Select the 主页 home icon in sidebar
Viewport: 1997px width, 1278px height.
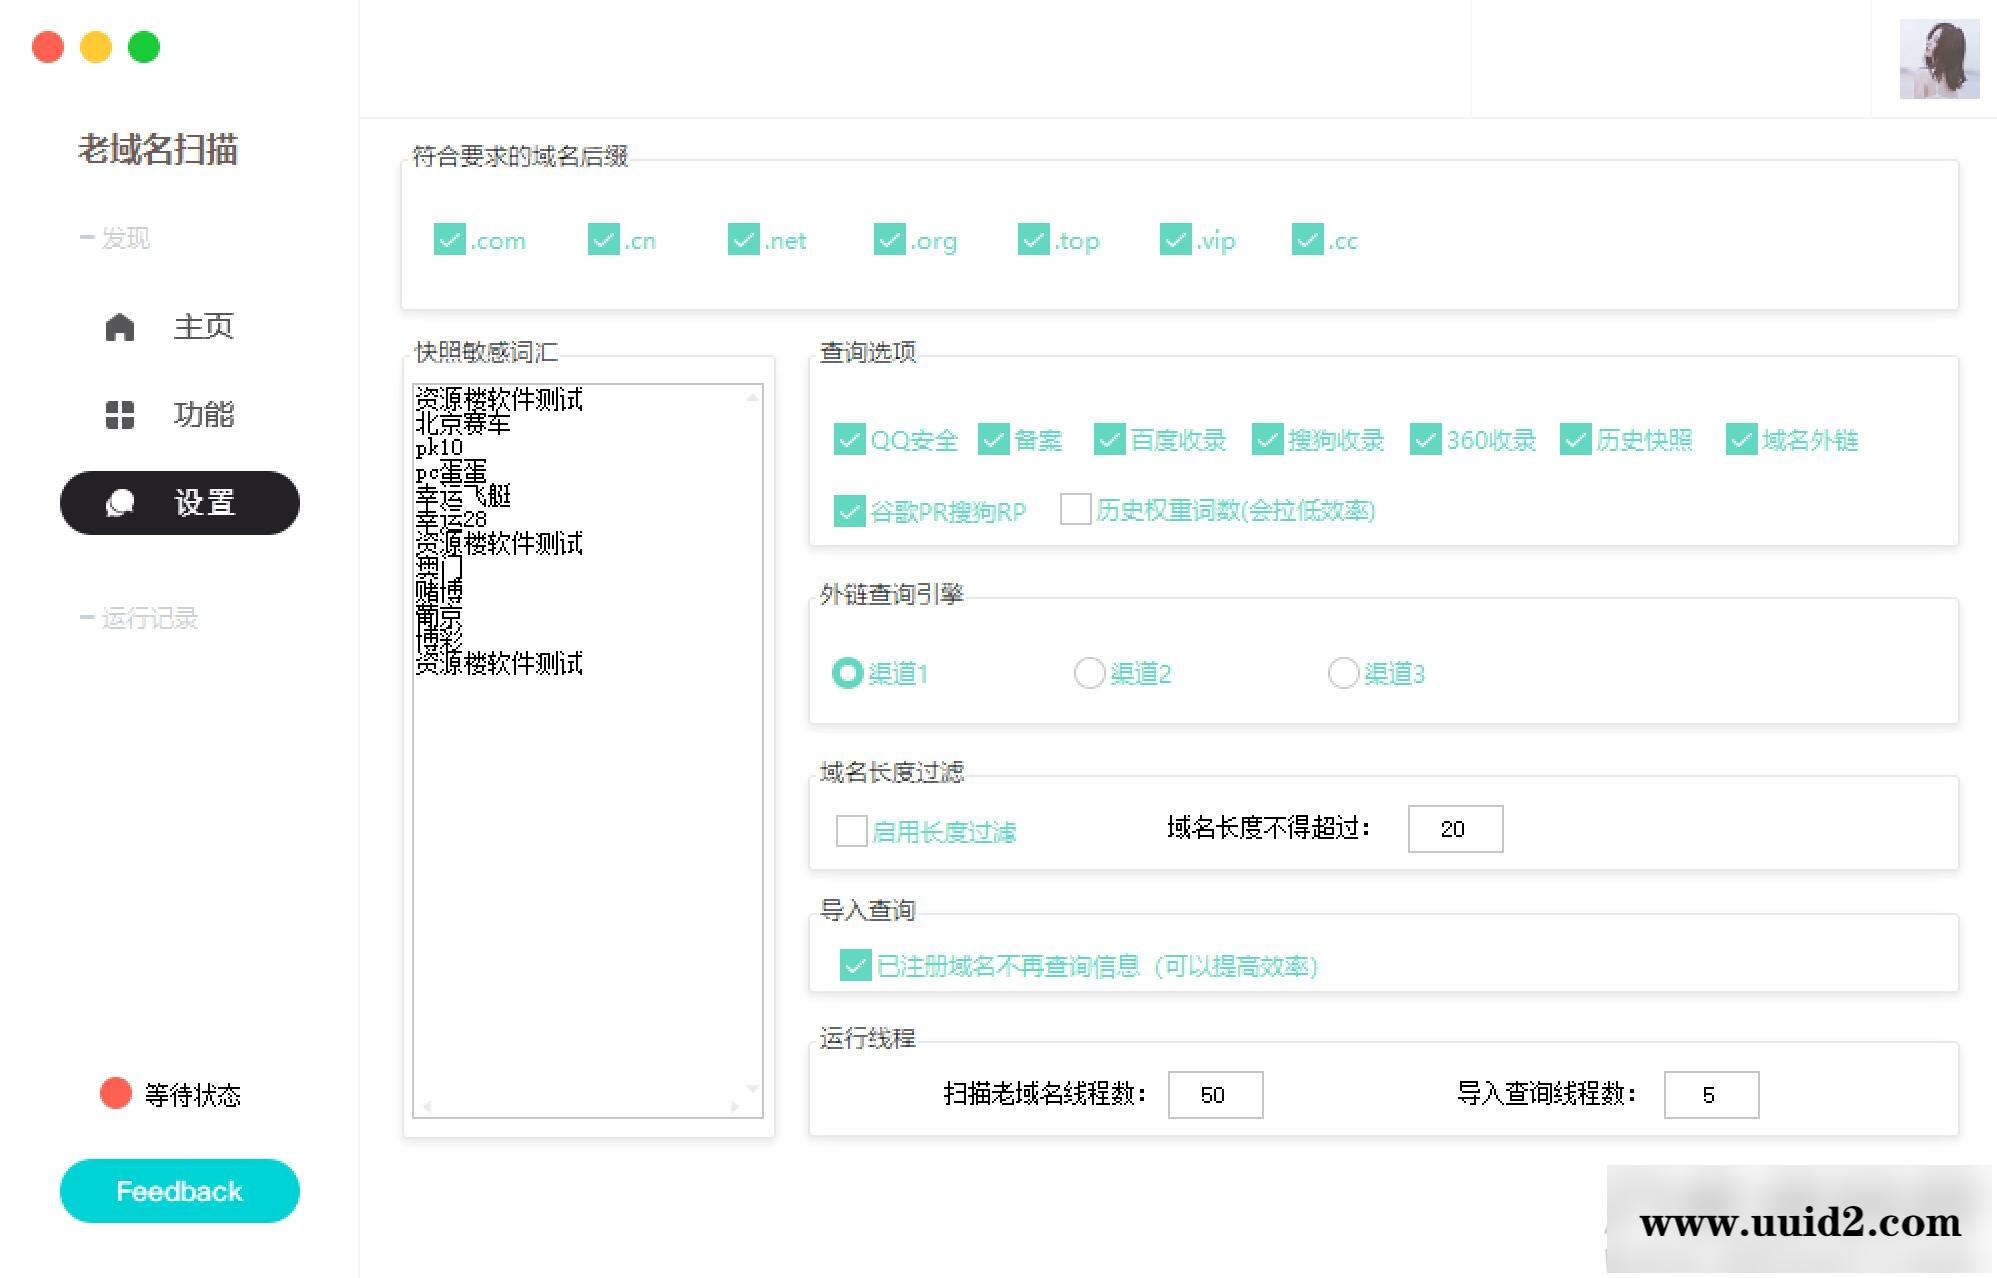(120, 326)
